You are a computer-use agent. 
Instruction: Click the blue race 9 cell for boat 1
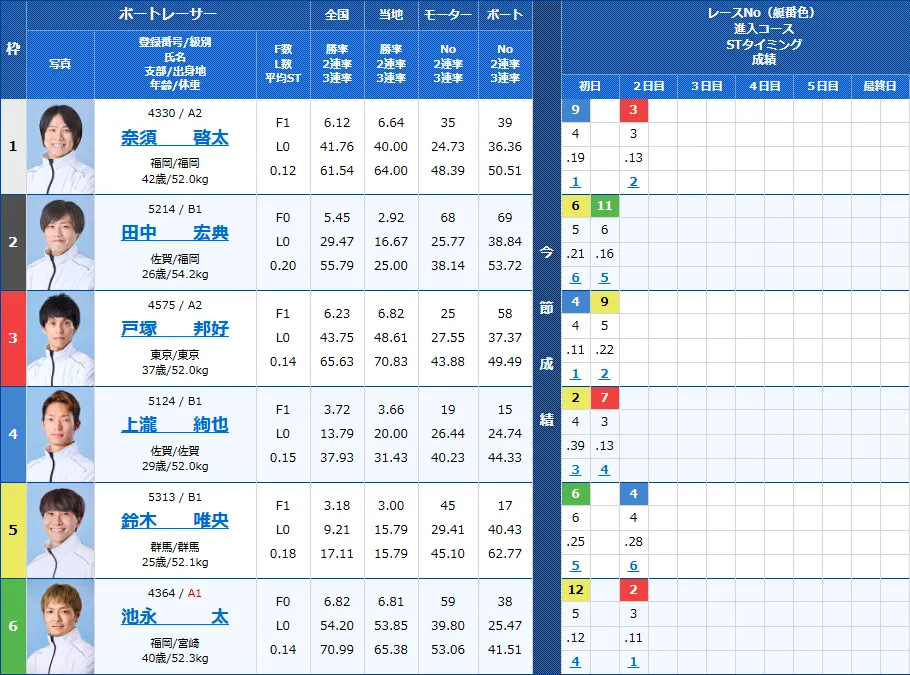coord(575,108)
